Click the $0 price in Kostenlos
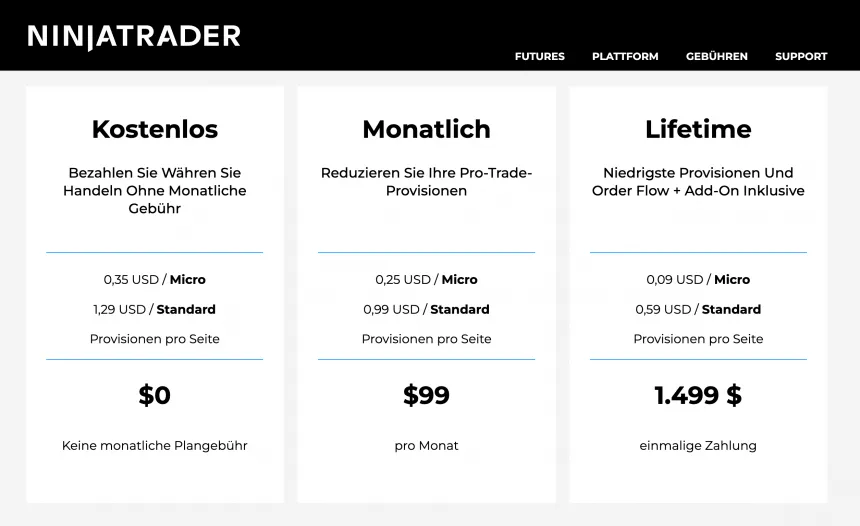Screen dimensions: 860x526 (155, 395)
